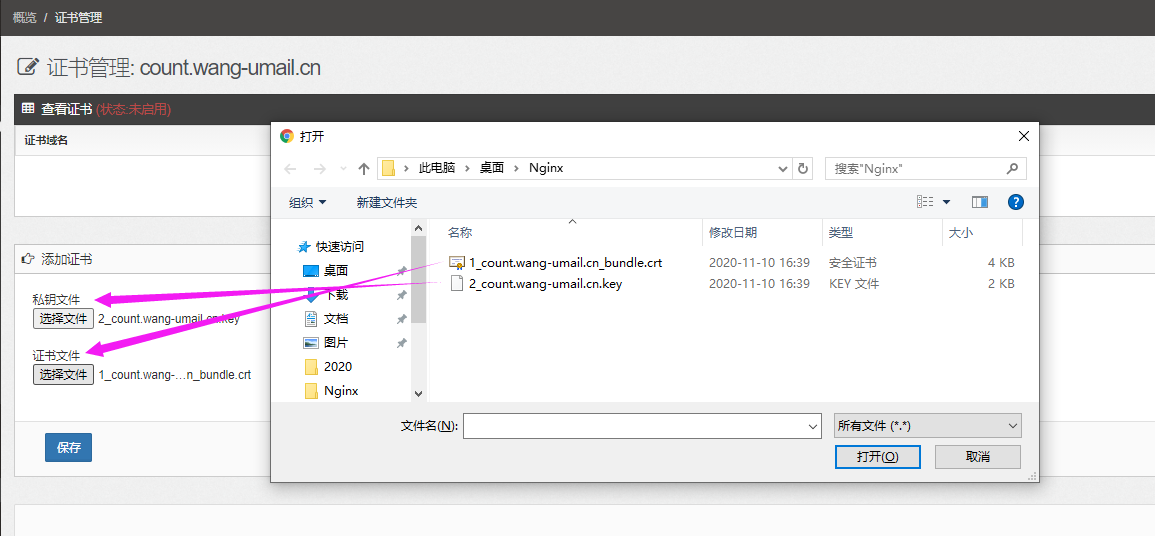Open the 组织 dropdown menu
1155x536 pixels.
[x=307, y=203]
